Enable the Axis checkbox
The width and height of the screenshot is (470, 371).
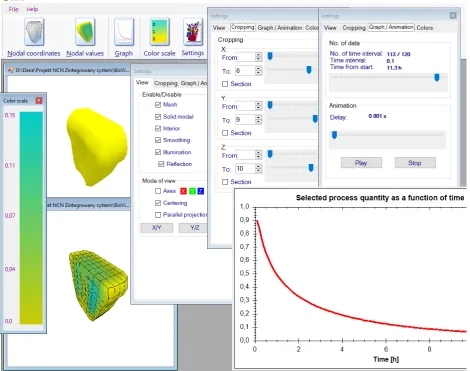point(158,191)
